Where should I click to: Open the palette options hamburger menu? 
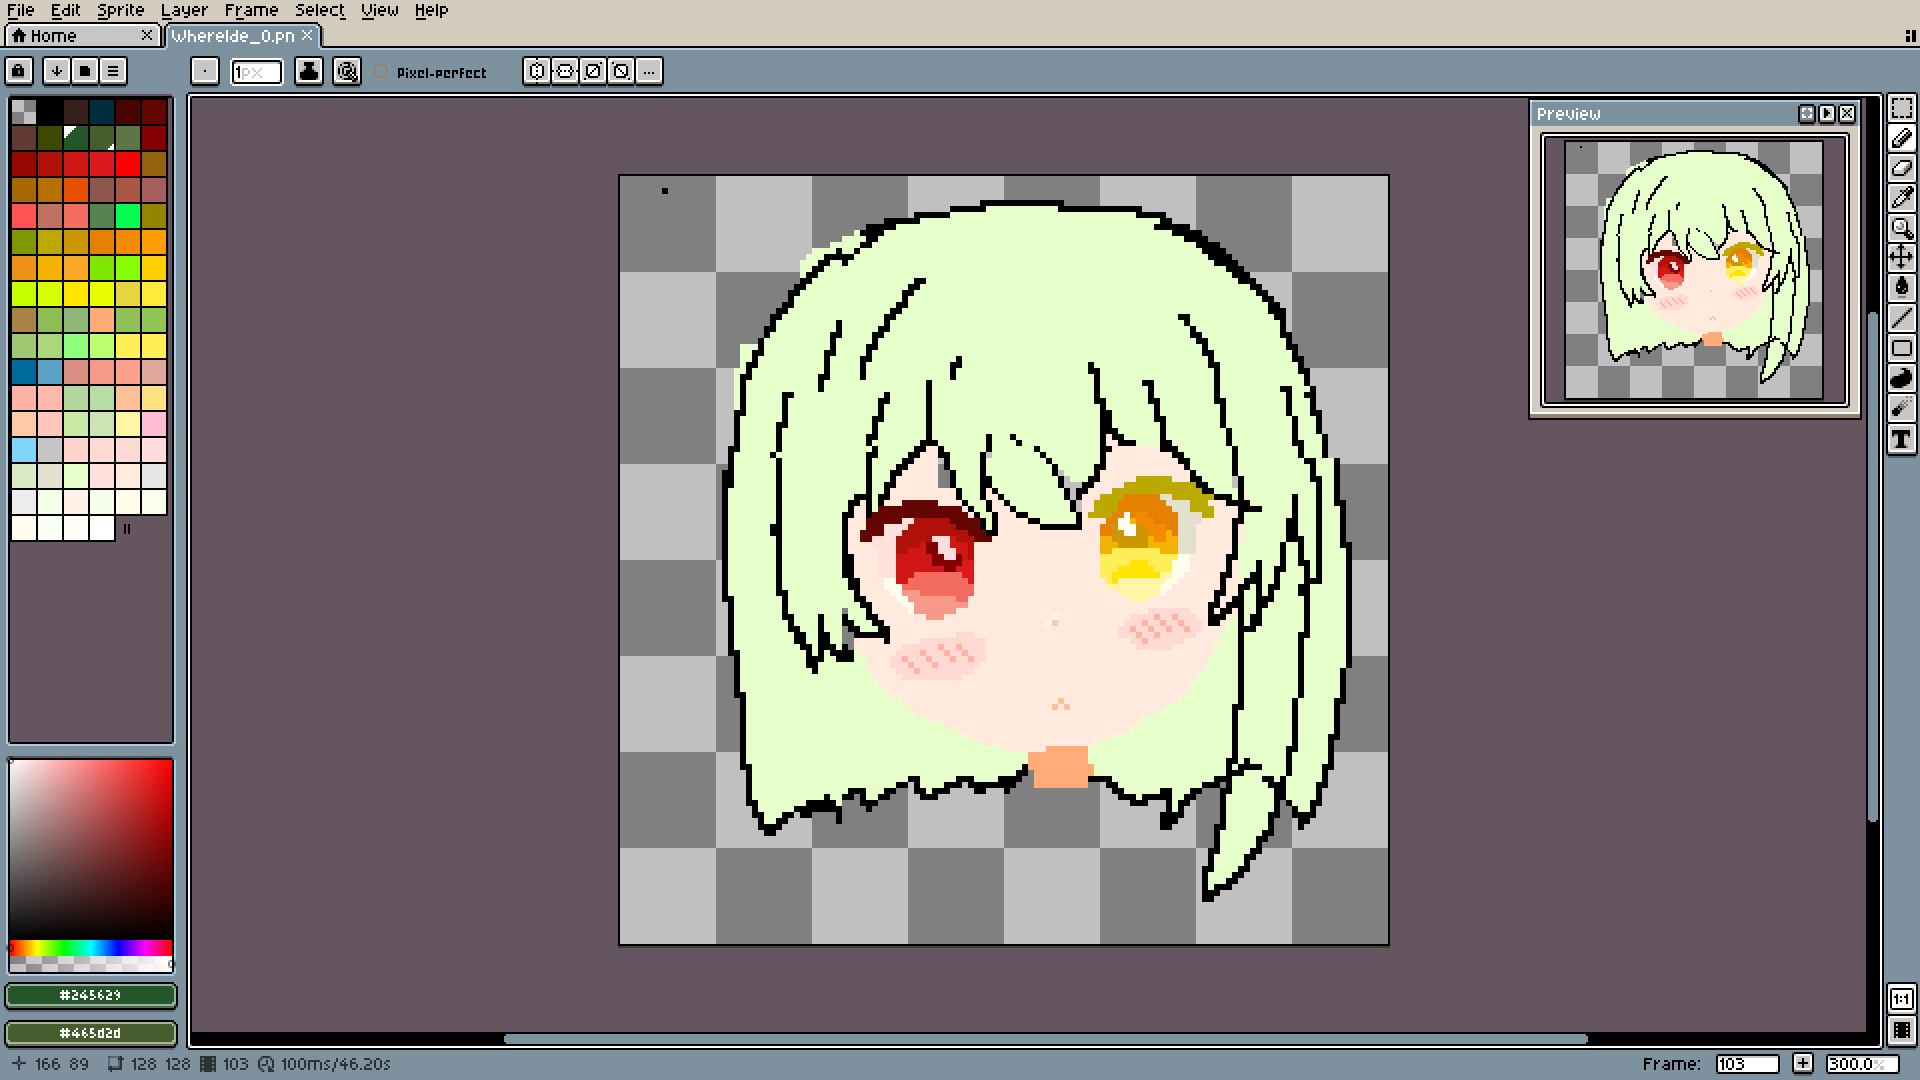(x=113, y=71)
